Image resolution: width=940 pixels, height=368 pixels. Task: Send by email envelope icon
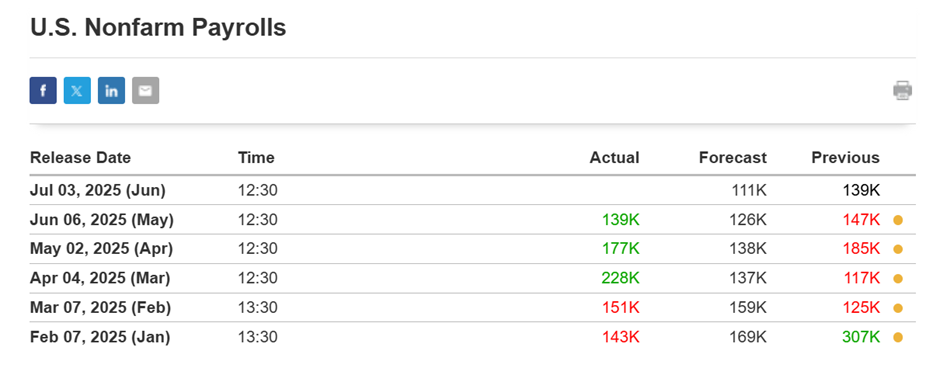tap(146, 91)
